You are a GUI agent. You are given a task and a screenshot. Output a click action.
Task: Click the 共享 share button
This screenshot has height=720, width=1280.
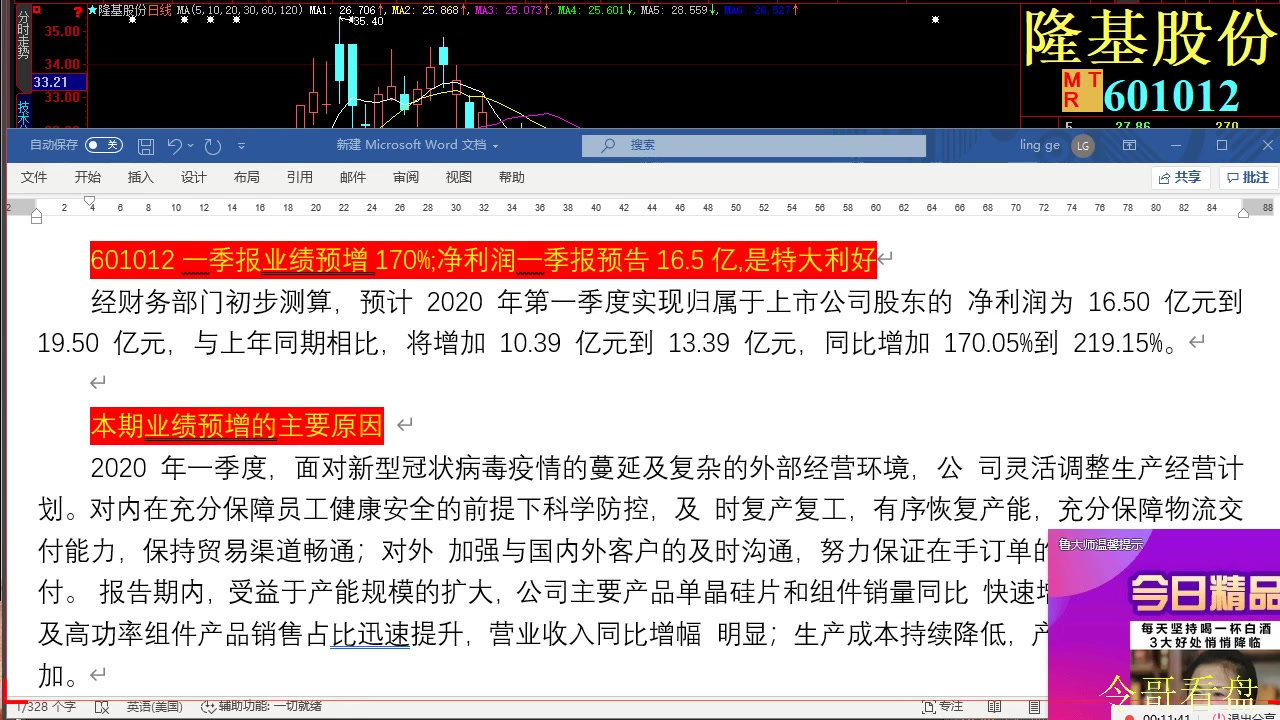point(1180,177)
